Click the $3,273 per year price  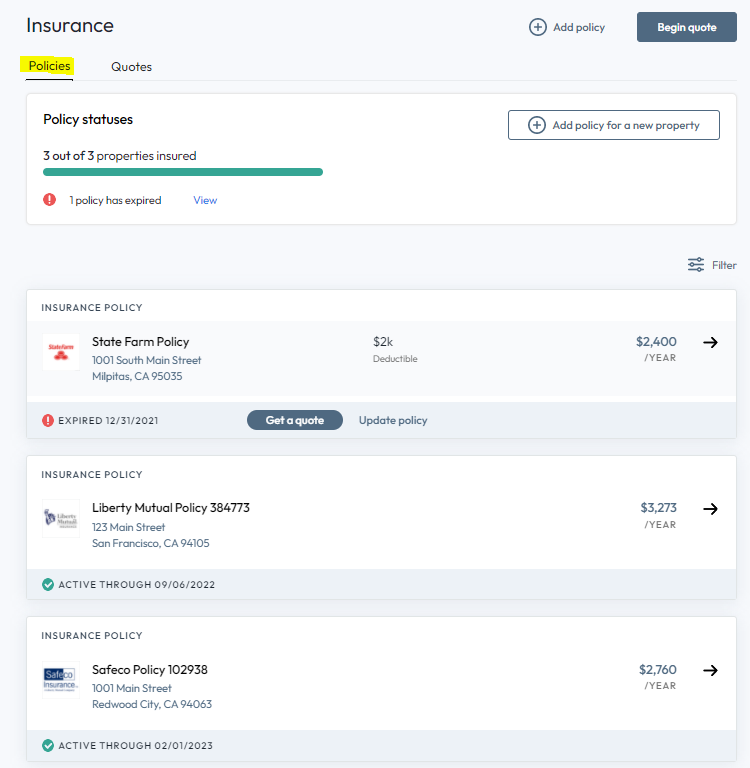[x=658, y=507]
